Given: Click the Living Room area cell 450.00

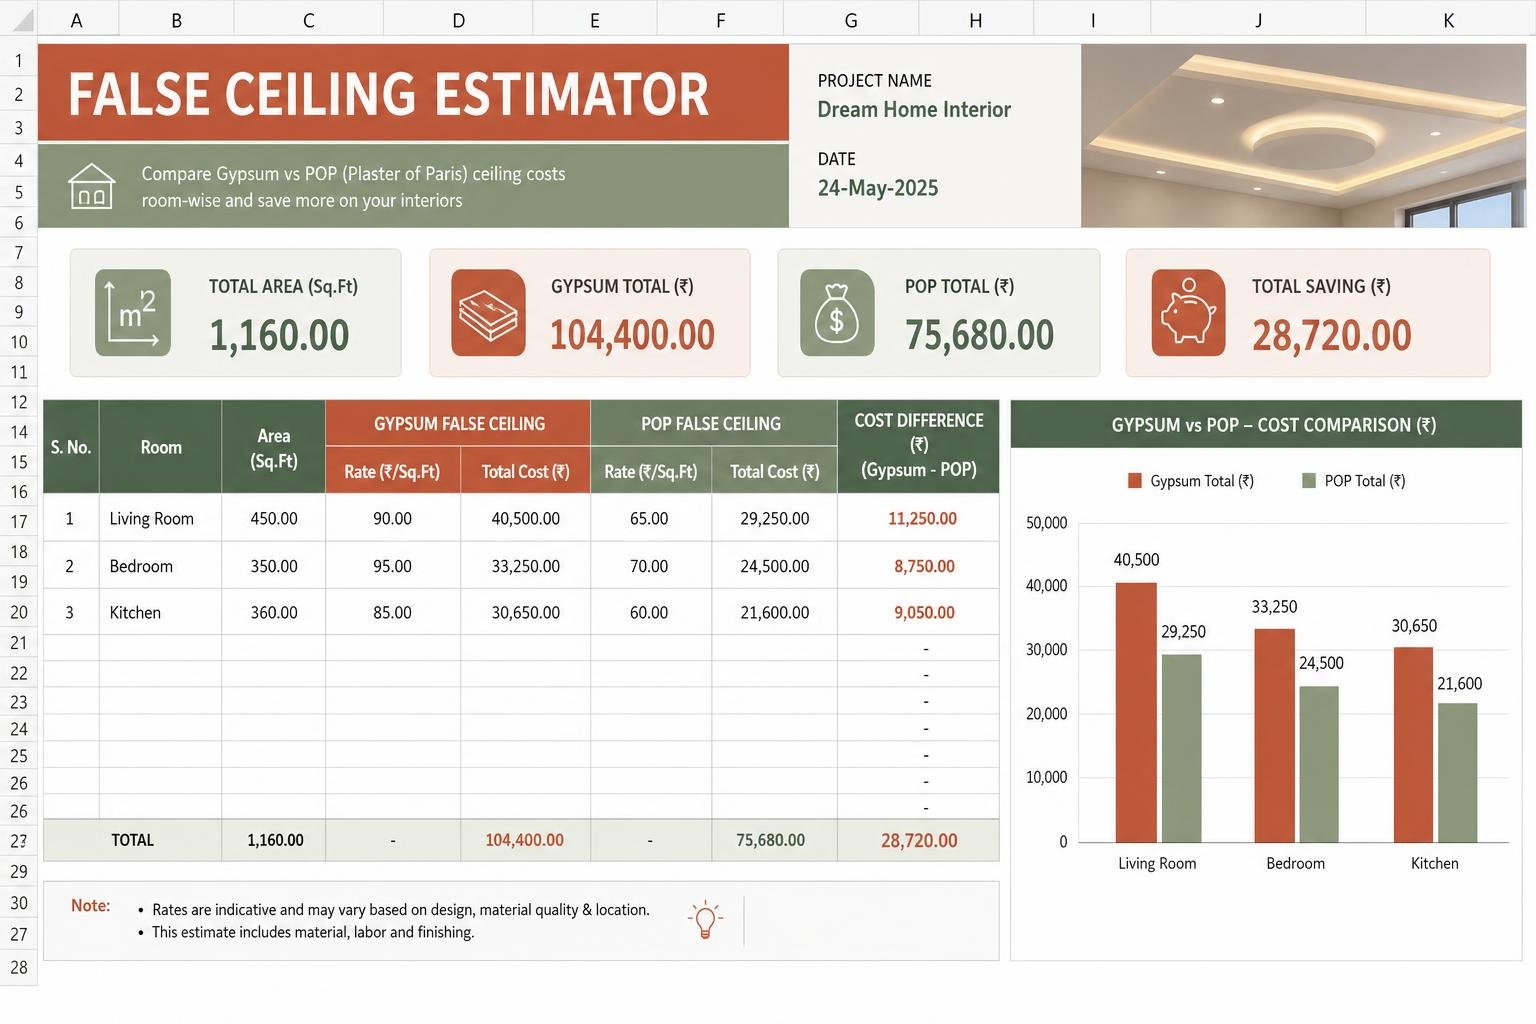Looking at the screenshot, I should (274, 518).
